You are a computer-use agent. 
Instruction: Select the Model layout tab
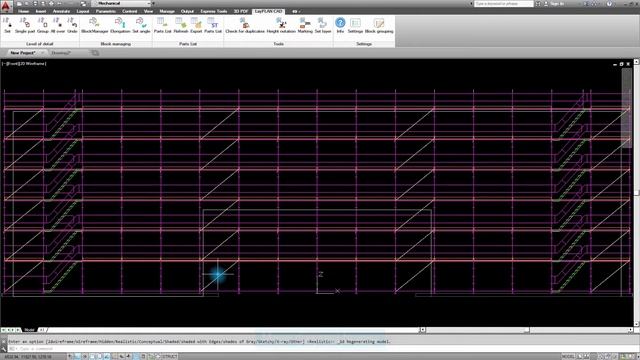point(29,330)
